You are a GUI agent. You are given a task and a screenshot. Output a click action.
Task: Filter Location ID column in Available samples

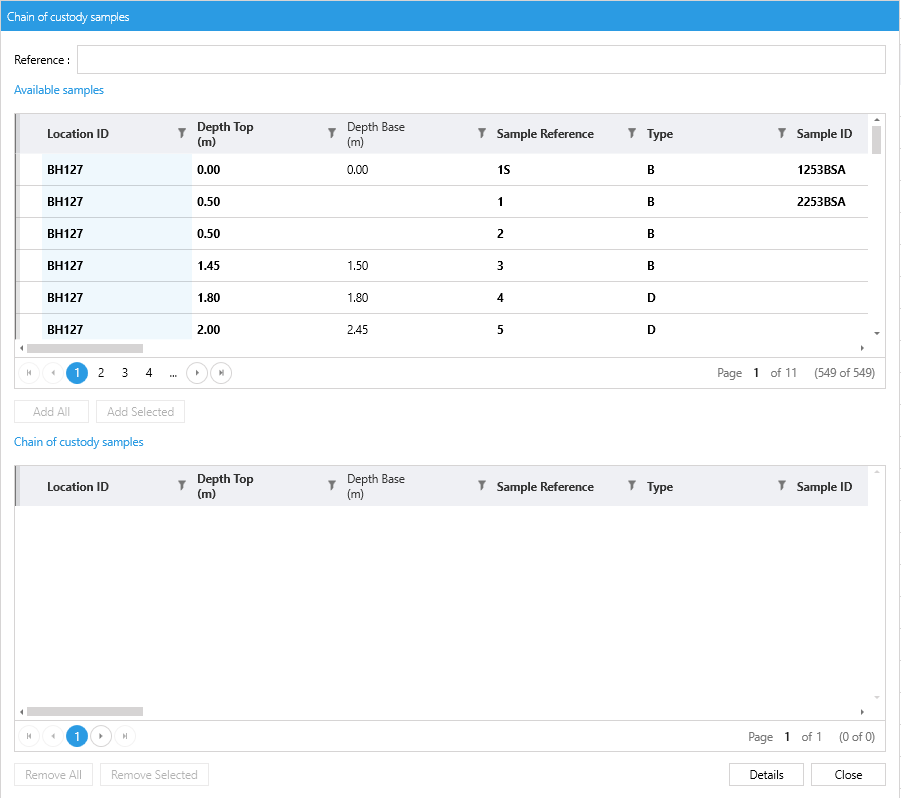click(x=182, y=133)
